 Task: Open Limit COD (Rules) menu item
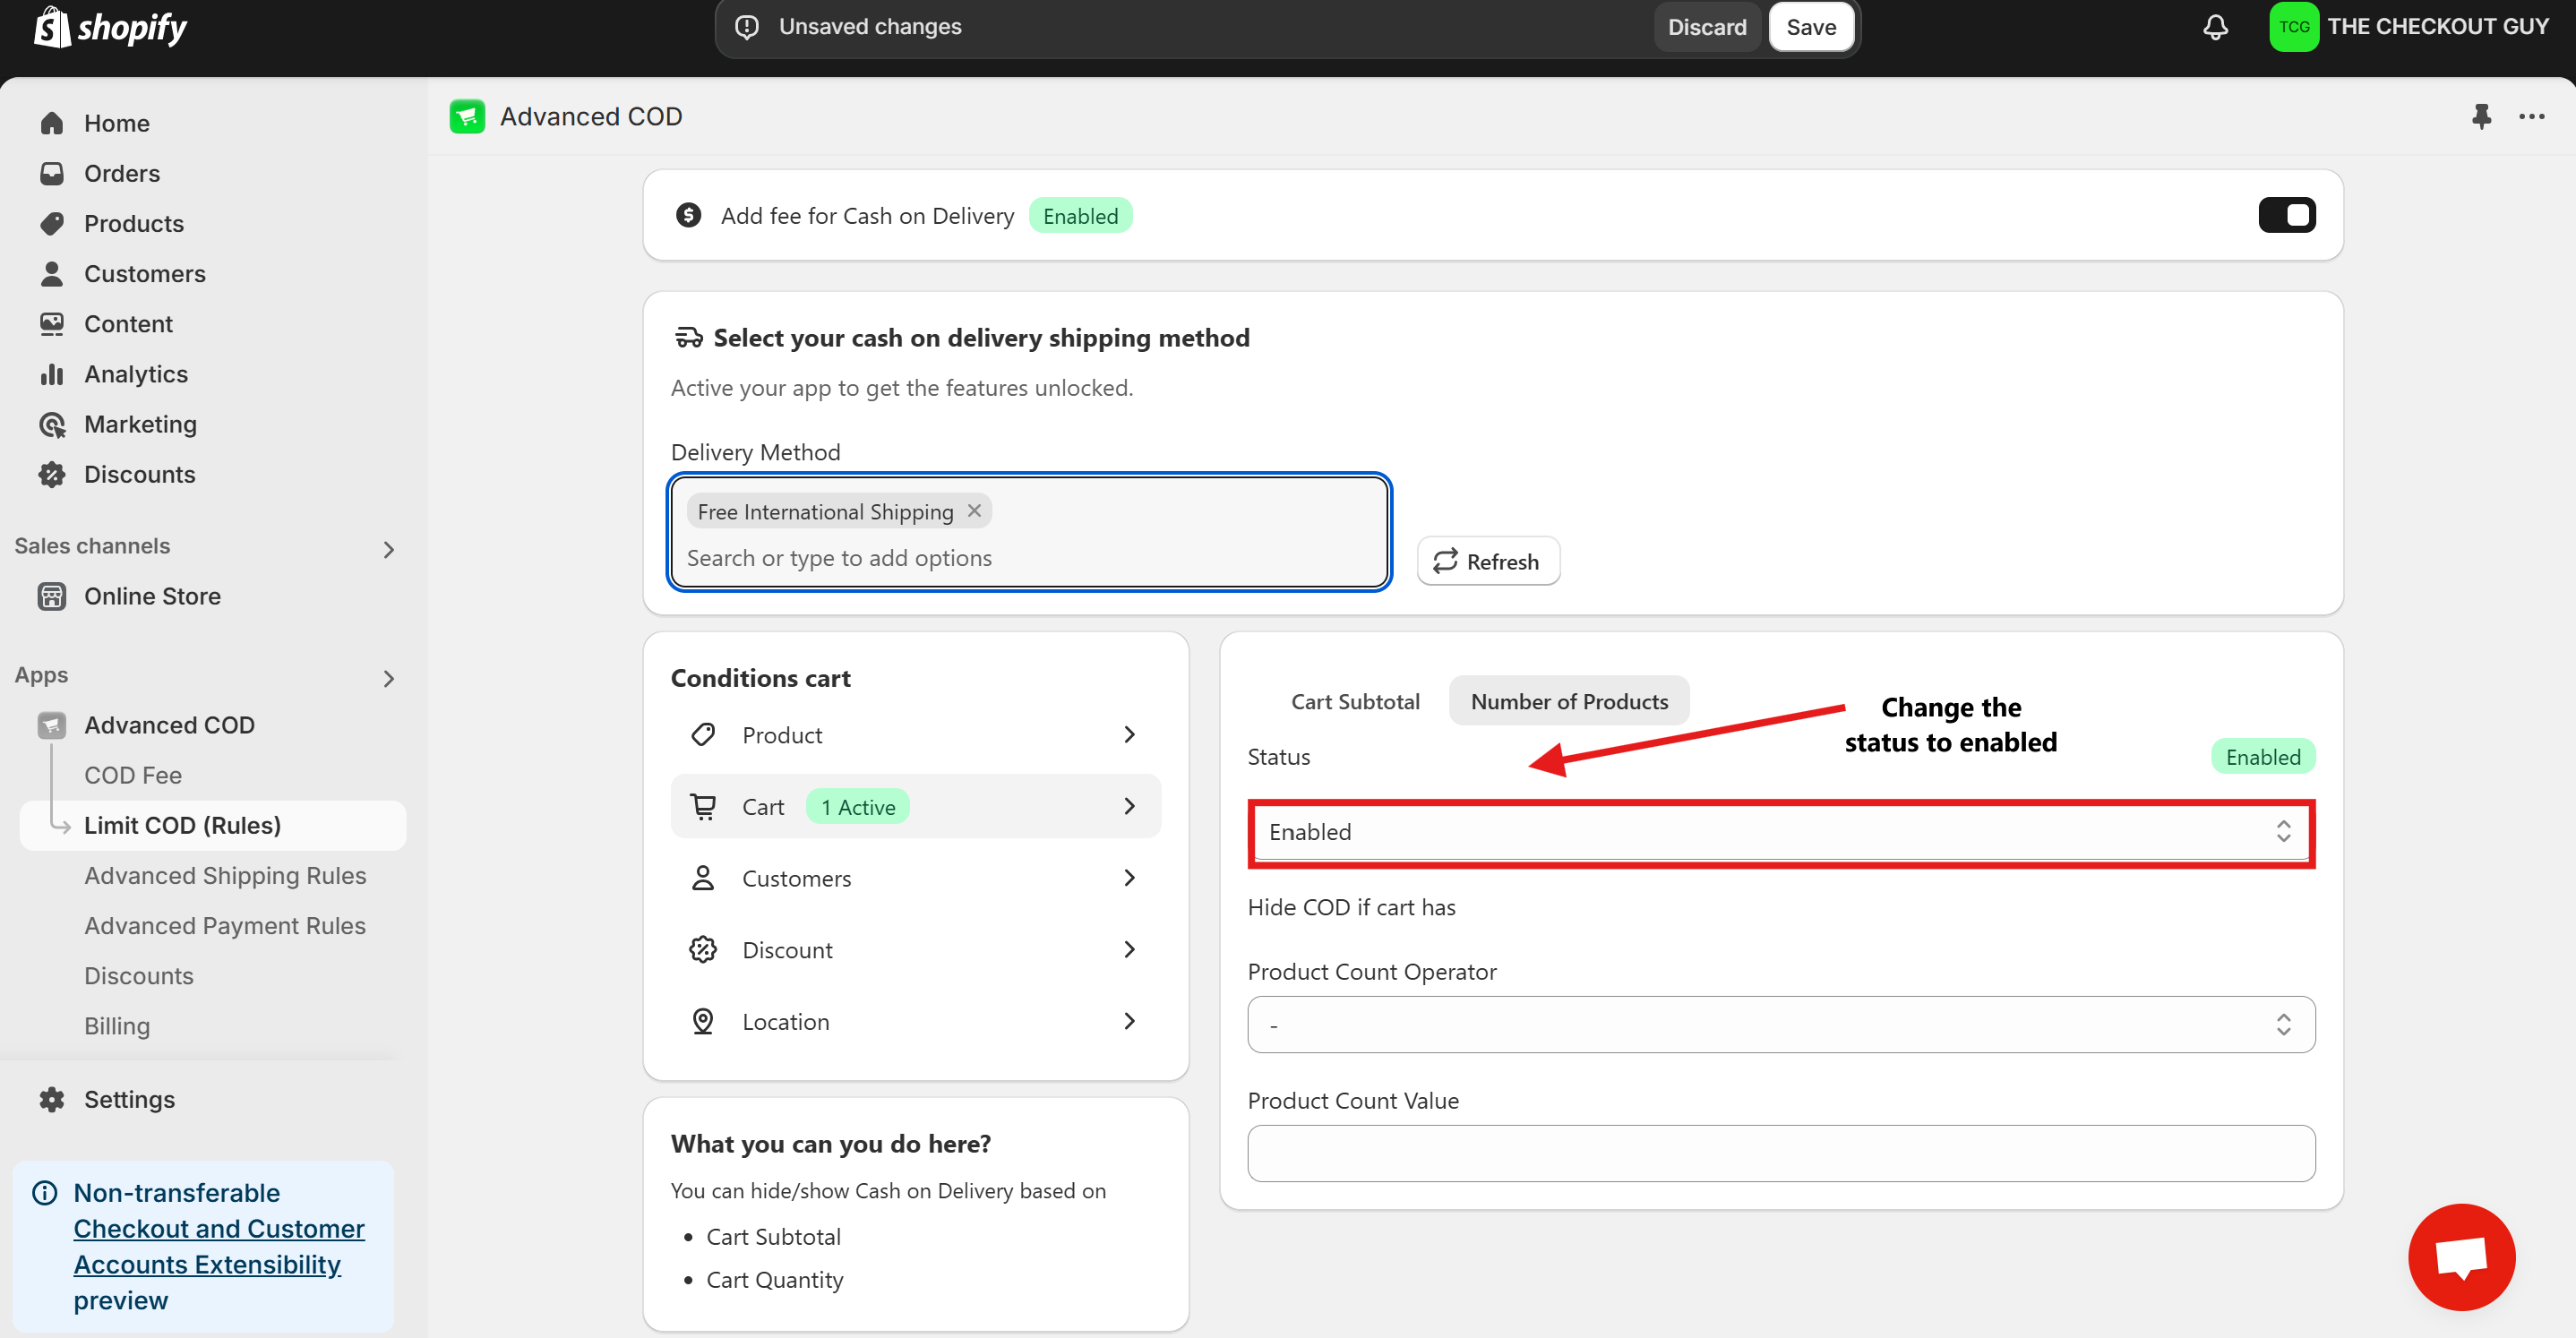pos(213,825)
